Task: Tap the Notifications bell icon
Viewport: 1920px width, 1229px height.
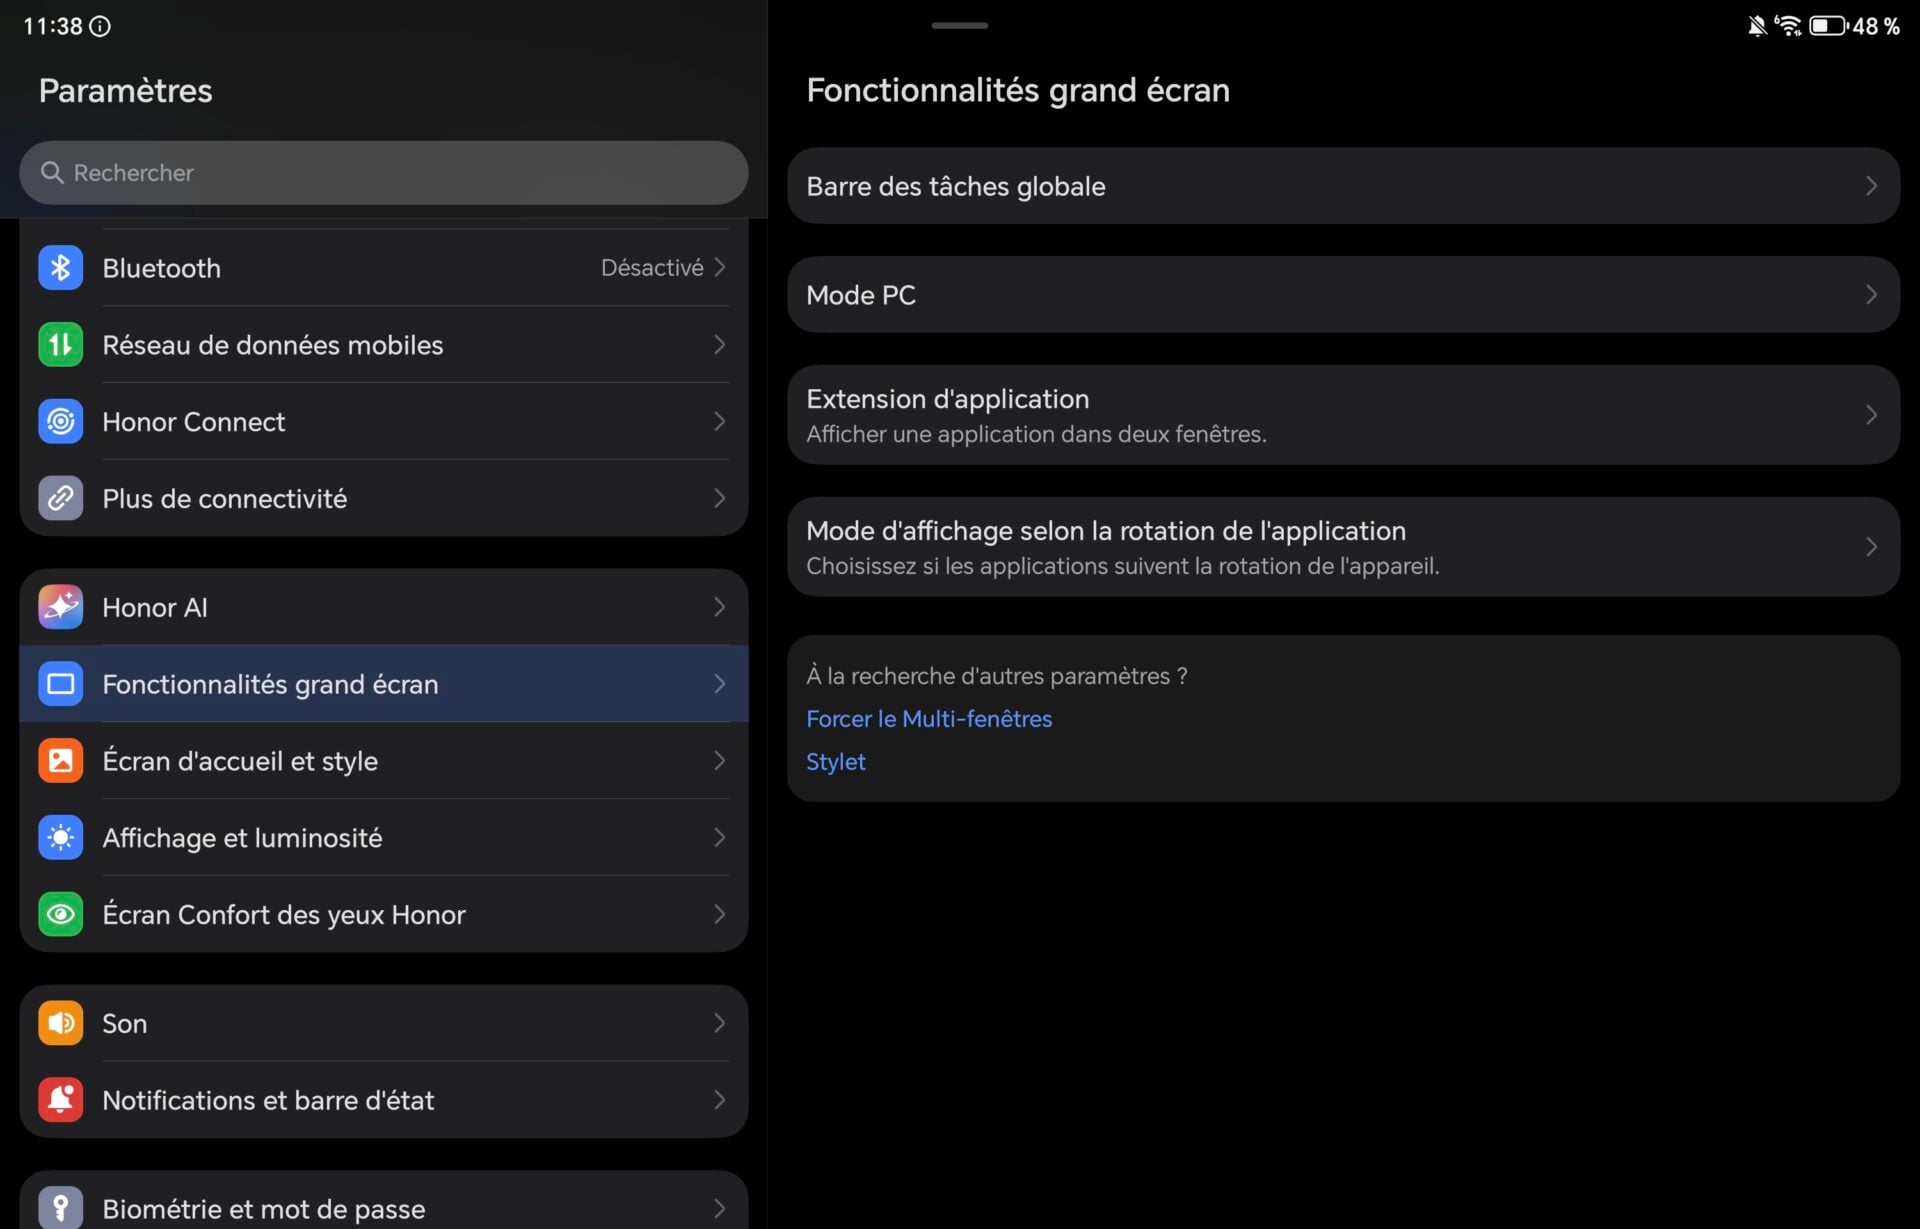Action: (60, 1100)
